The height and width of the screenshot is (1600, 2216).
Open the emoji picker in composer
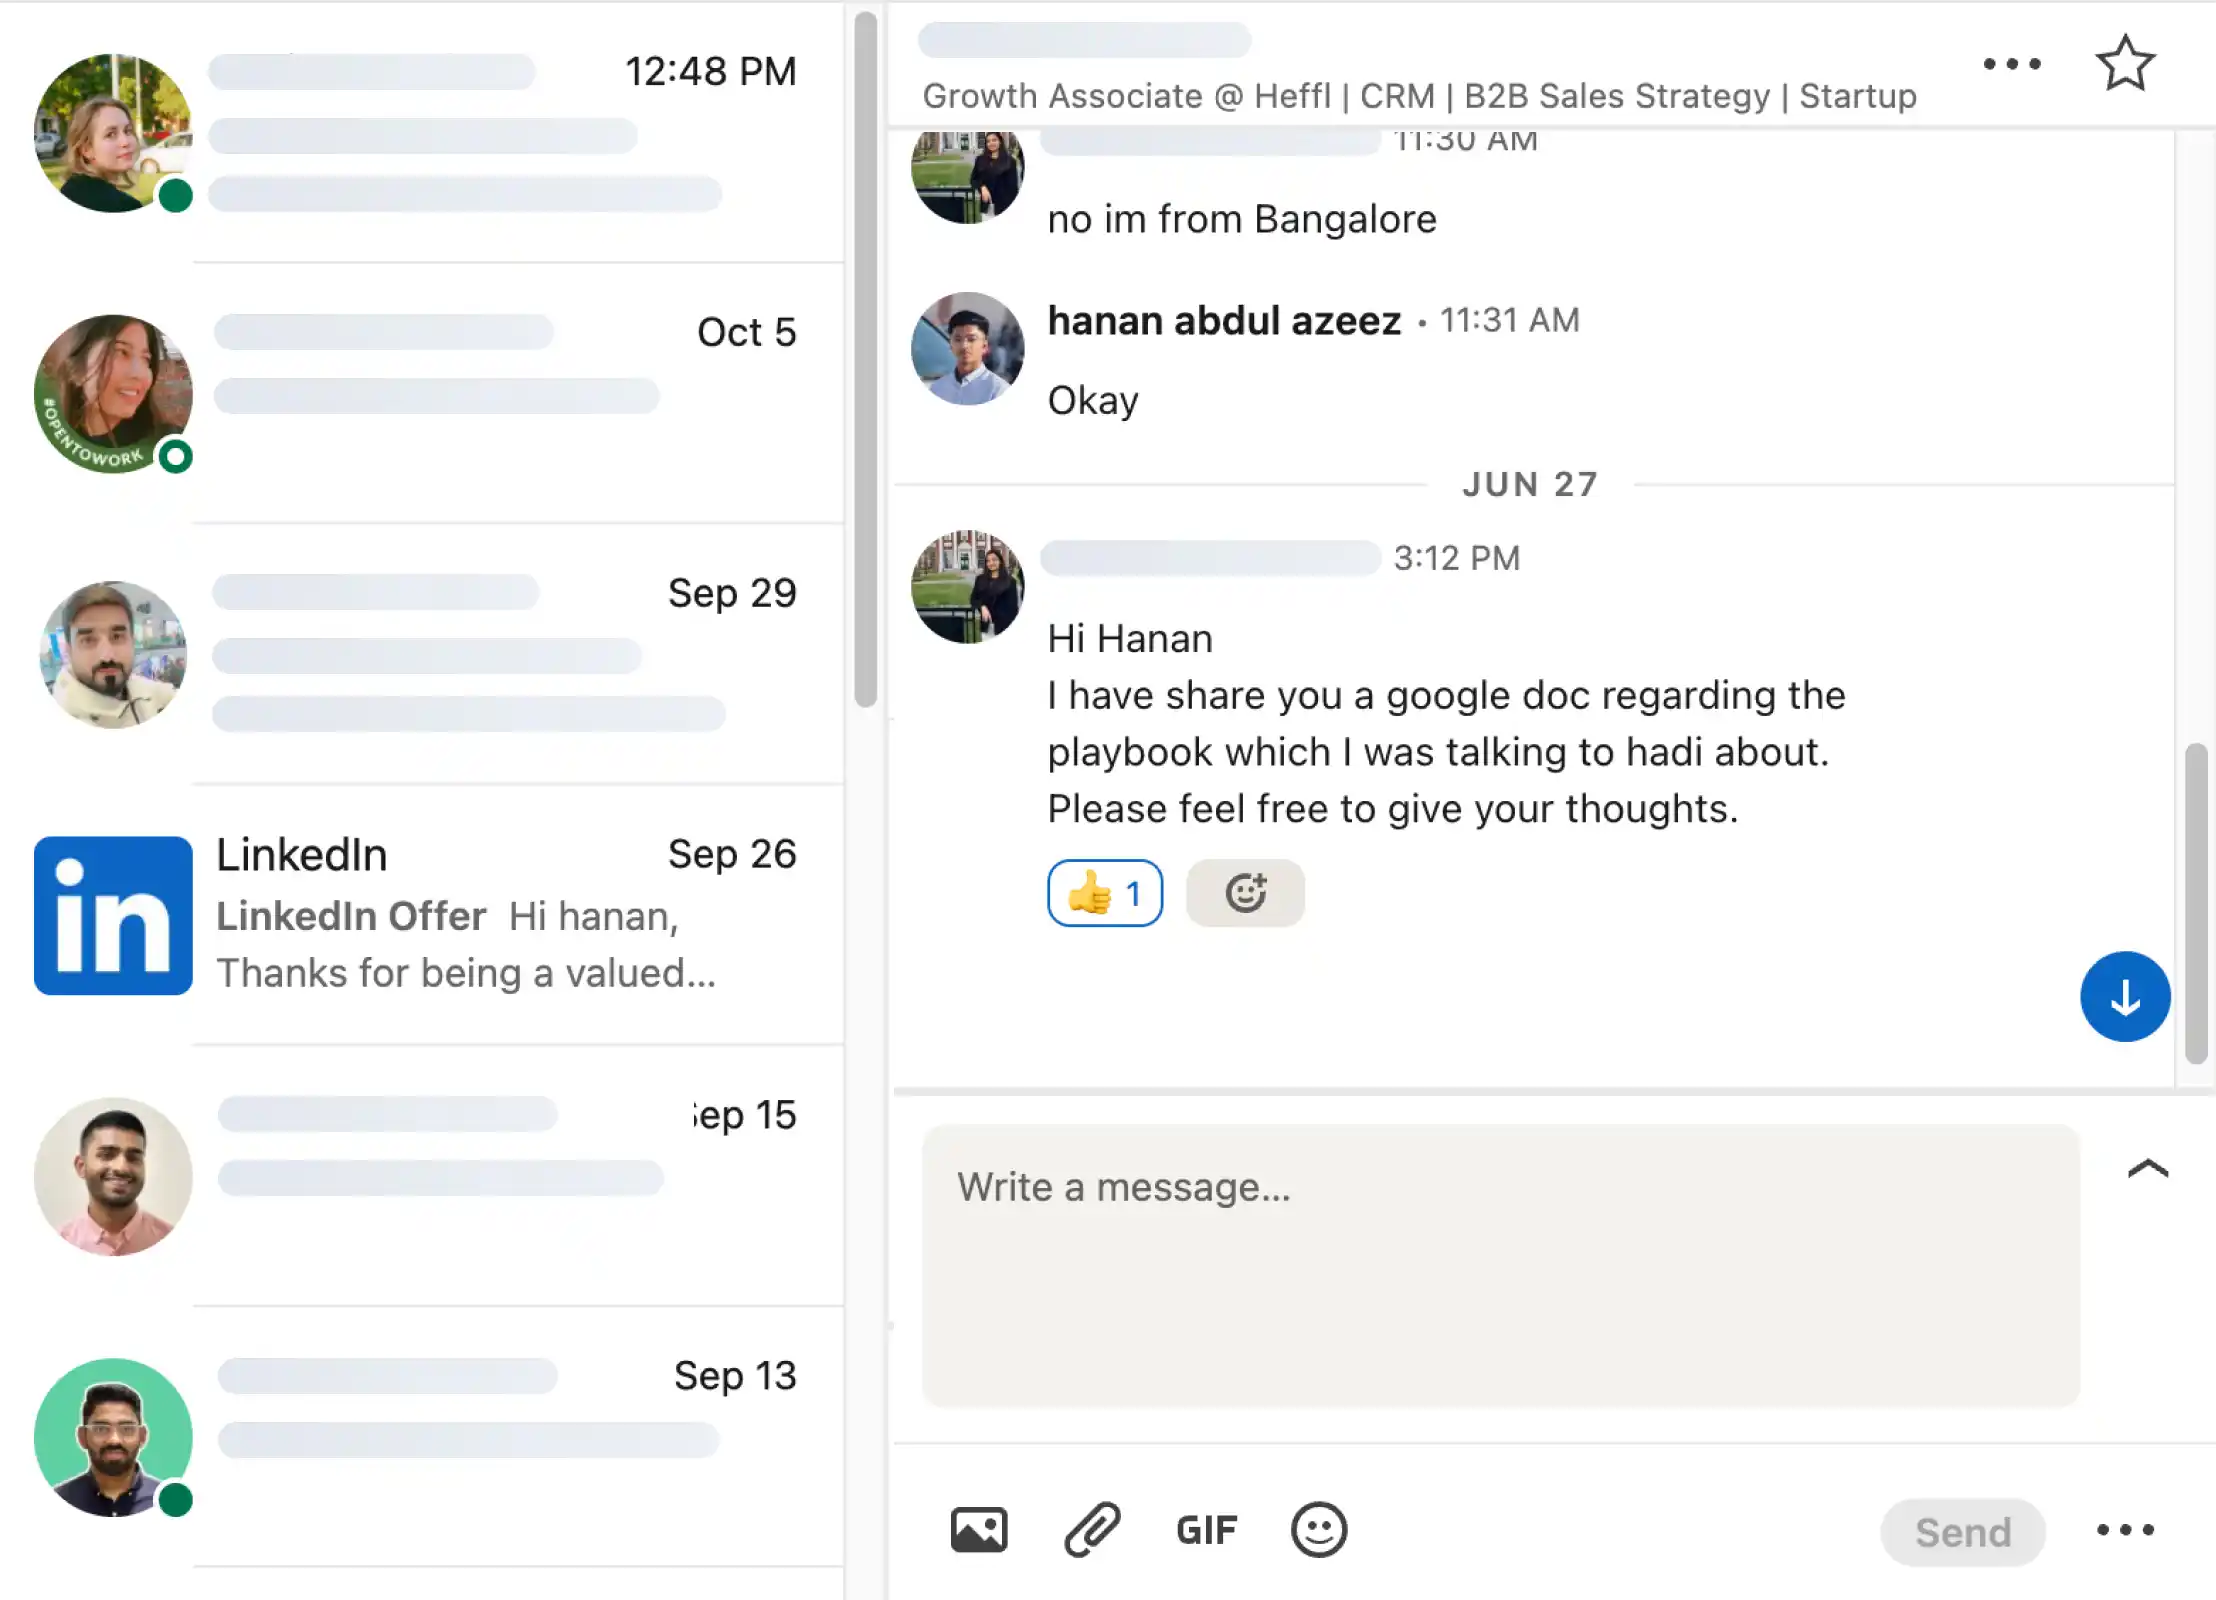pyautogui.click(x=1319, y=1530)
